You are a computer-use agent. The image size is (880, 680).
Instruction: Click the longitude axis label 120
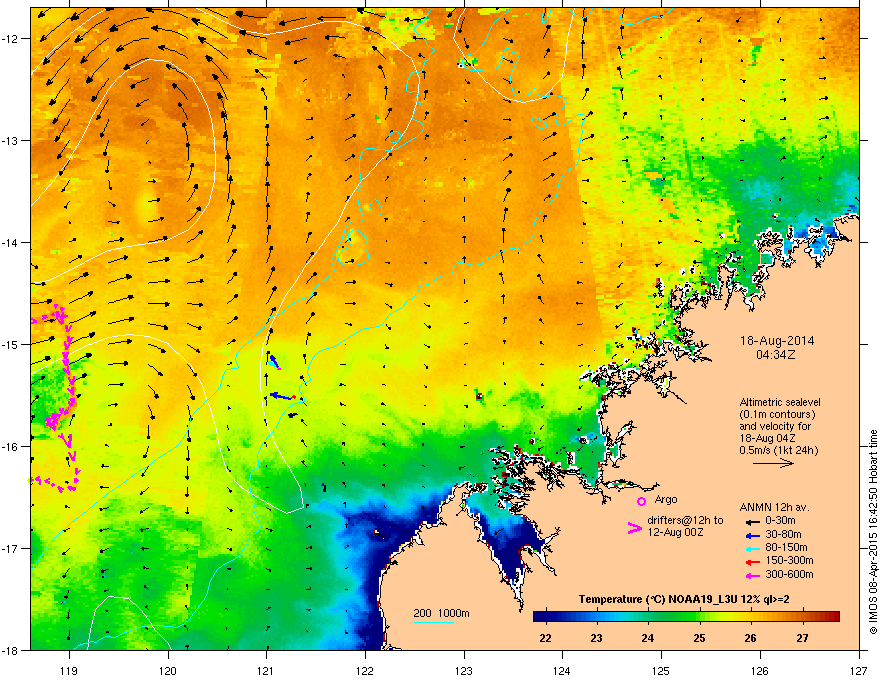168,671
